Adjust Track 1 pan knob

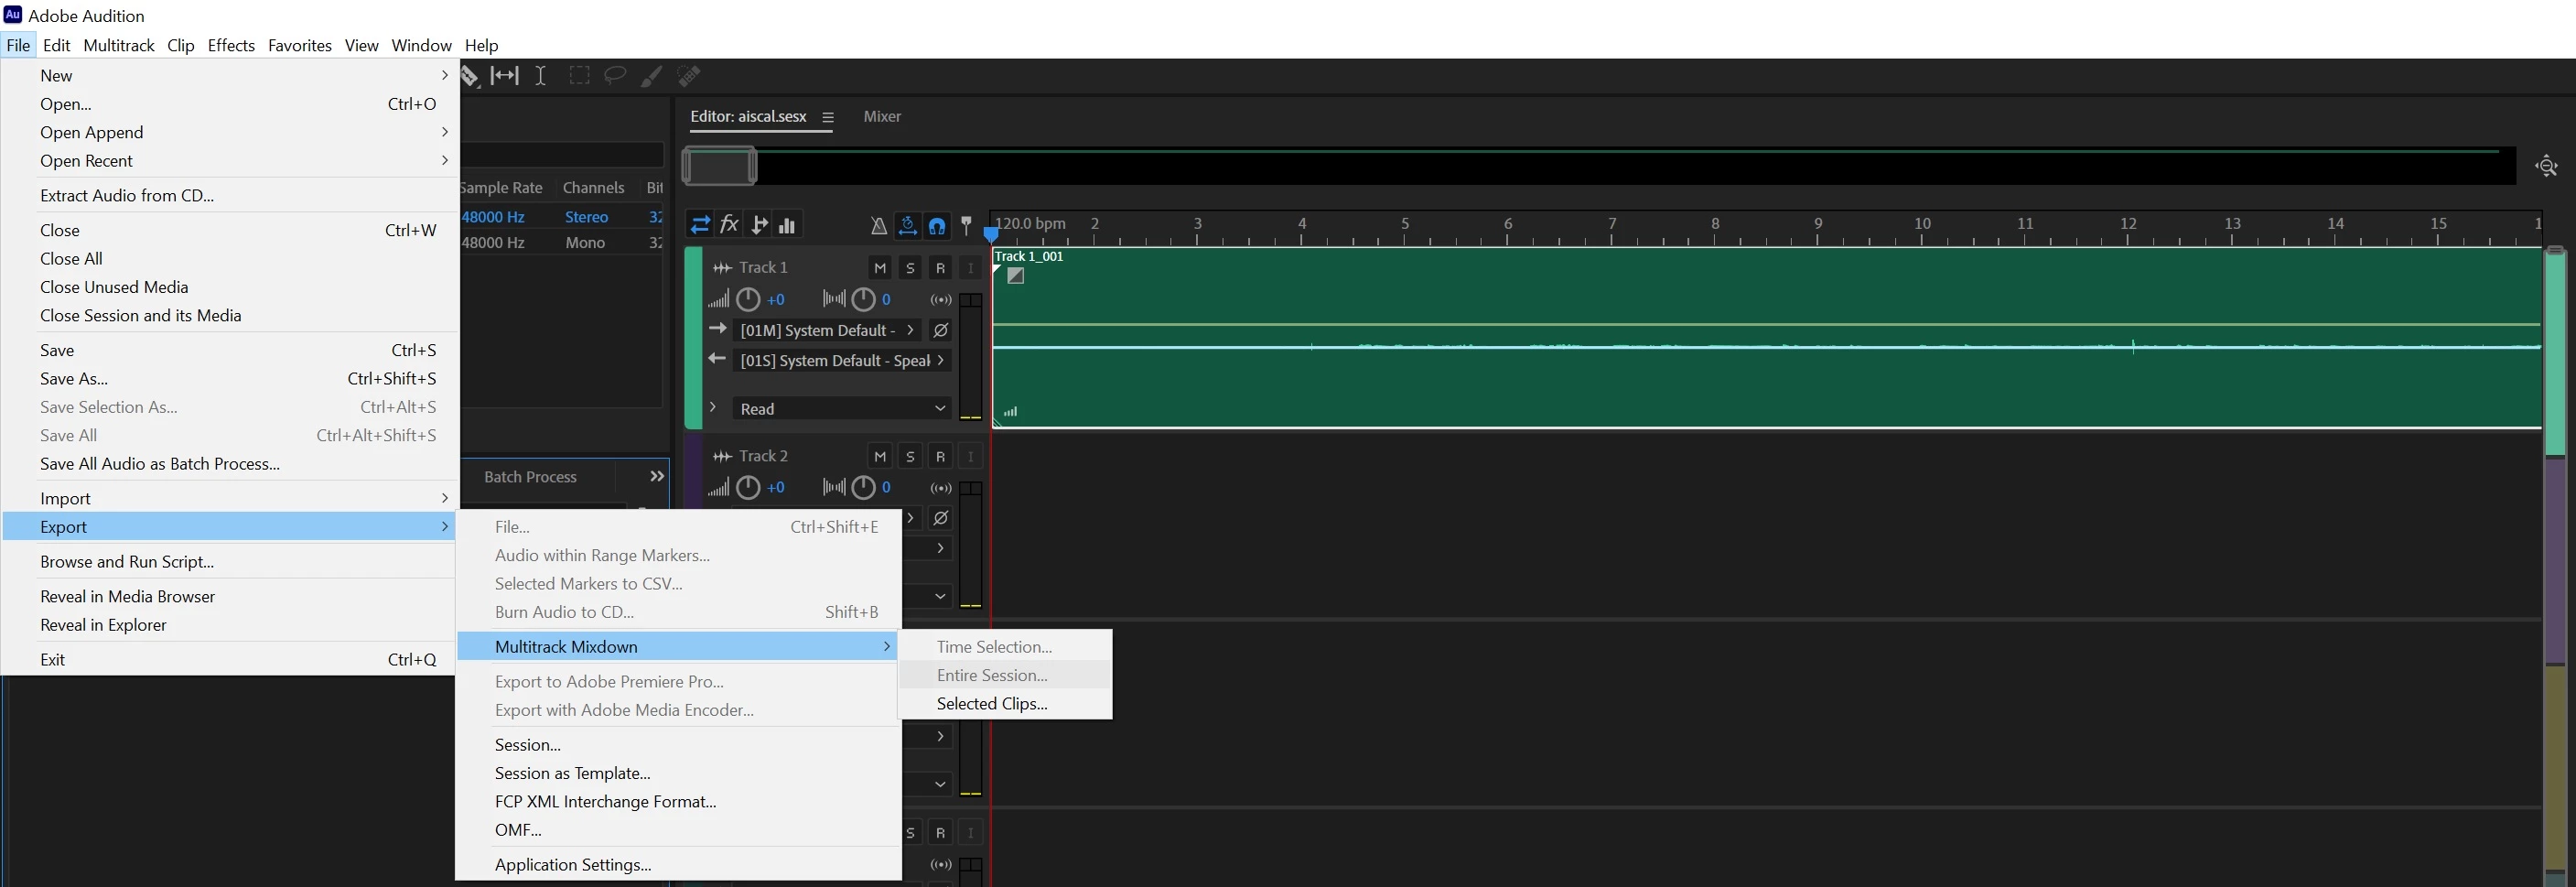(863, 299)
